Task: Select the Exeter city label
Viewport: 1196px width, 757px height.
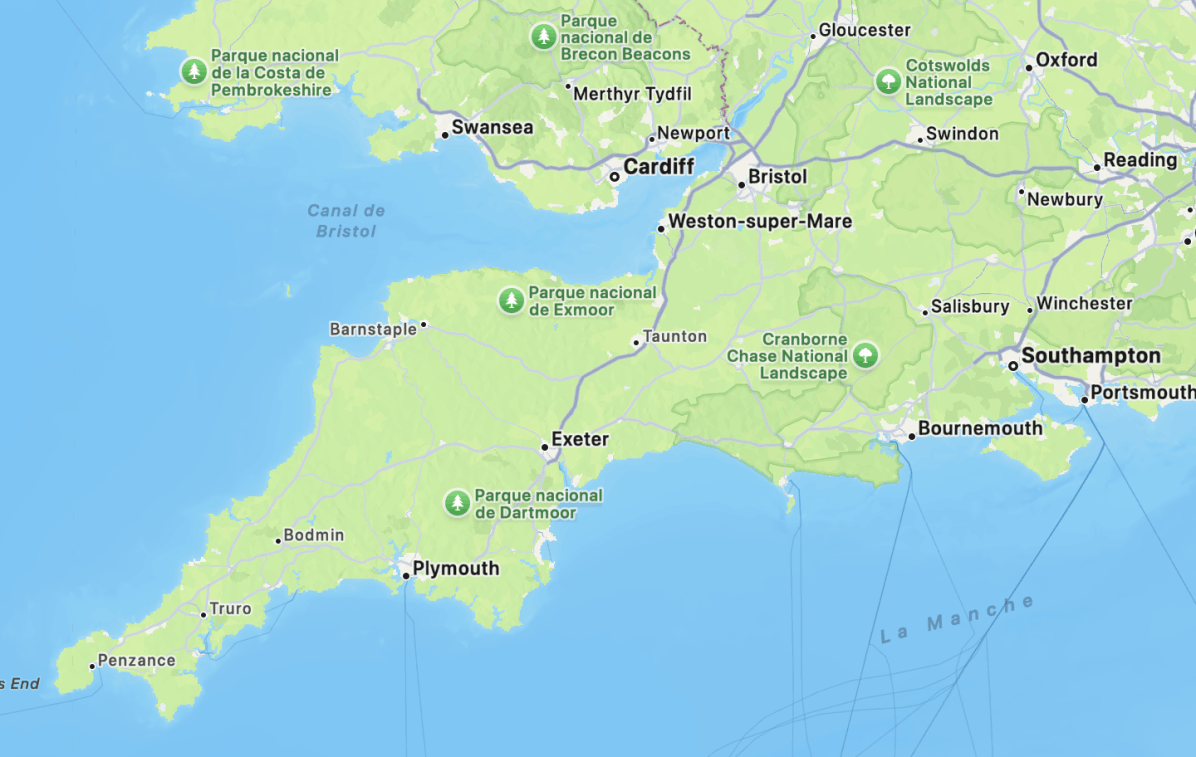Action: 580,439
